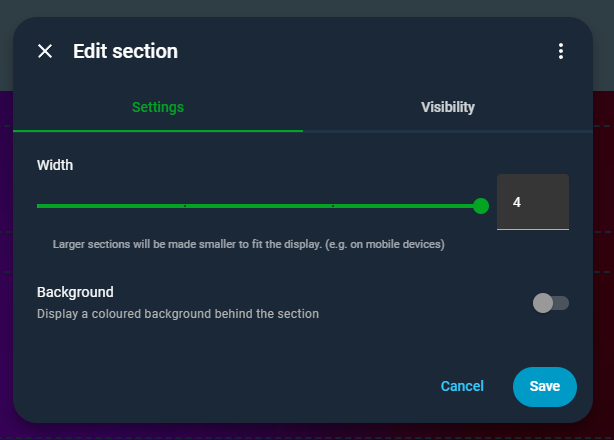Screen dimensions: 614x440
Task: Click the far left end of Width slider
Action: [x=39, y=206]
